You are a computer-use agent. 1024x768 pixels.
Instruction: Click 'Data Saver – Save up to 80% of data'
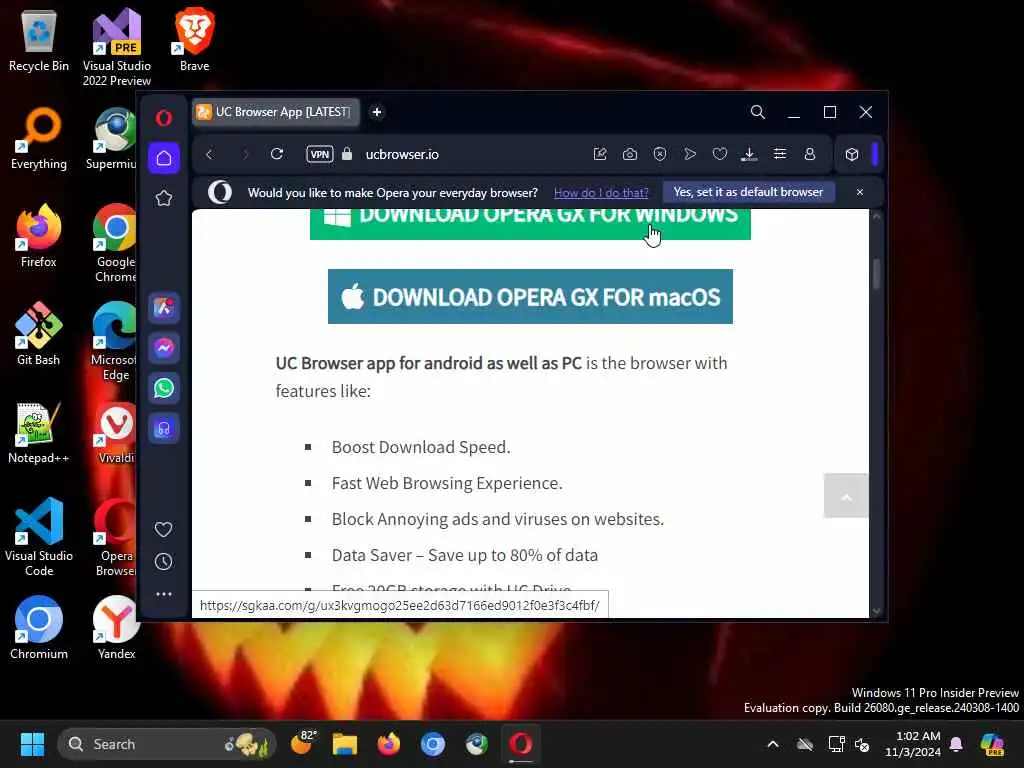[464, 555]
